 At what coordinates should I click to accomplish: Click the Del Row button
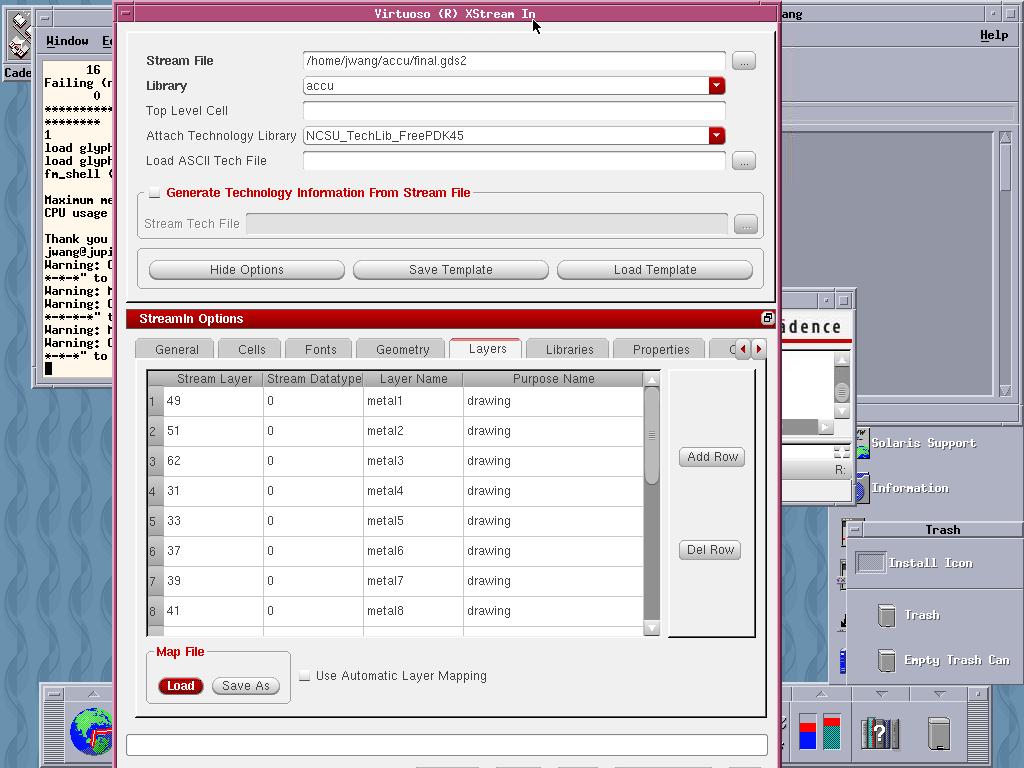click(710, 550)
